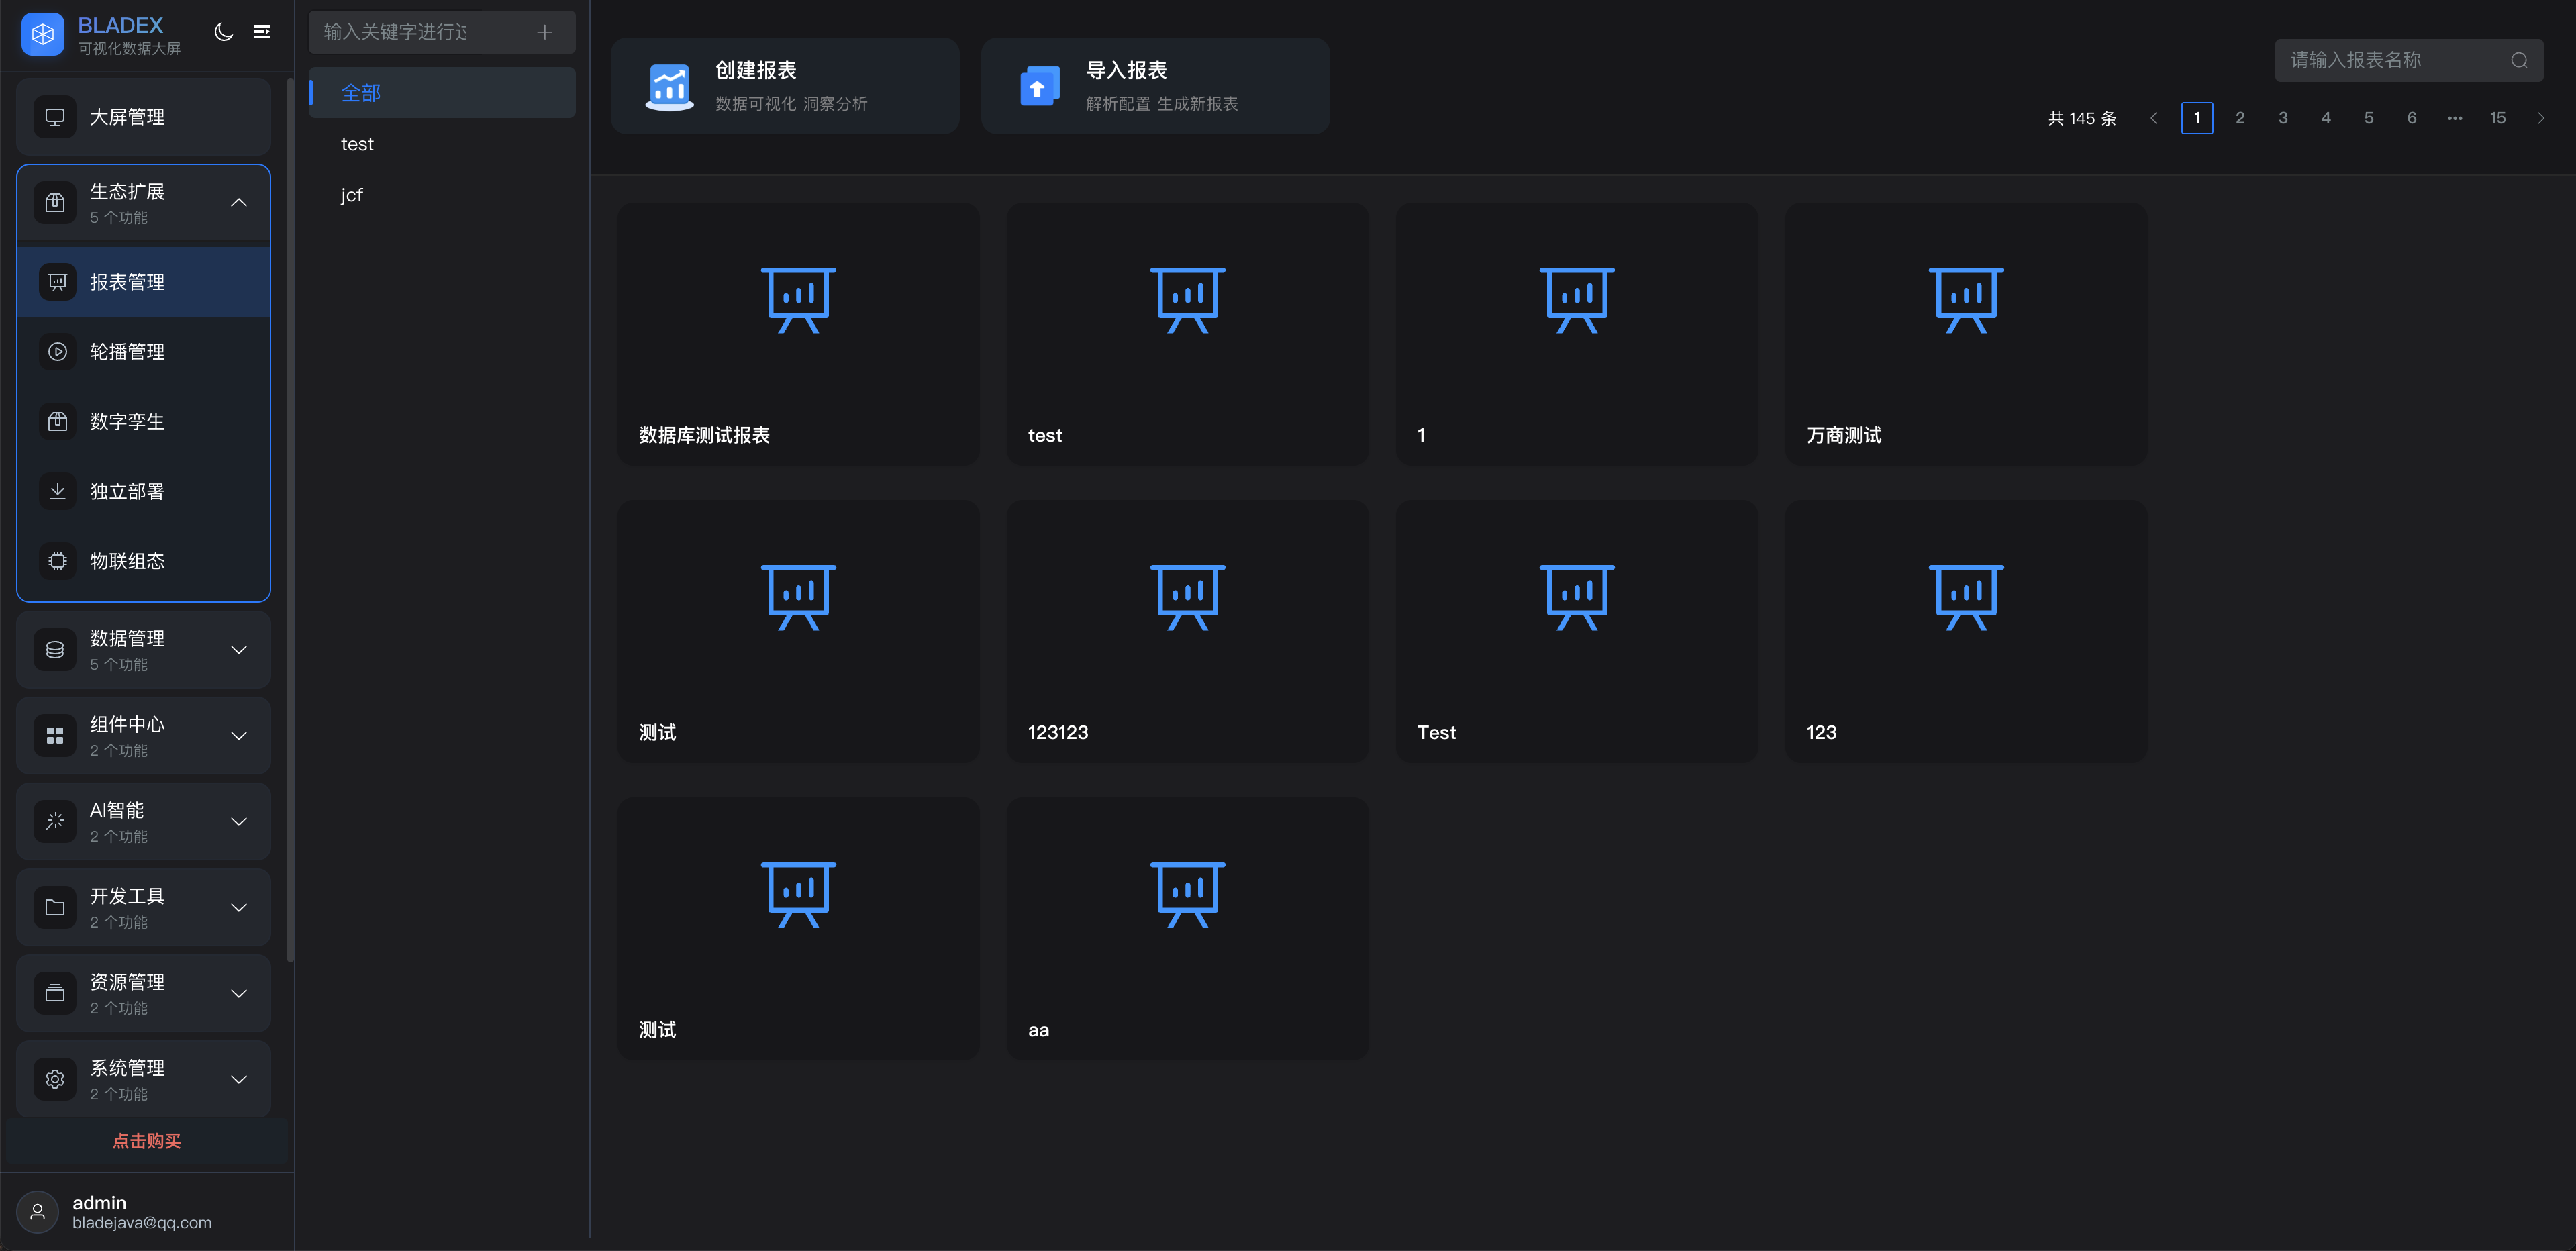Click the search magnifier icon
The height and width of the screenshot is (1251, 2576).
pyautogui.click(x=2519, y=60)
